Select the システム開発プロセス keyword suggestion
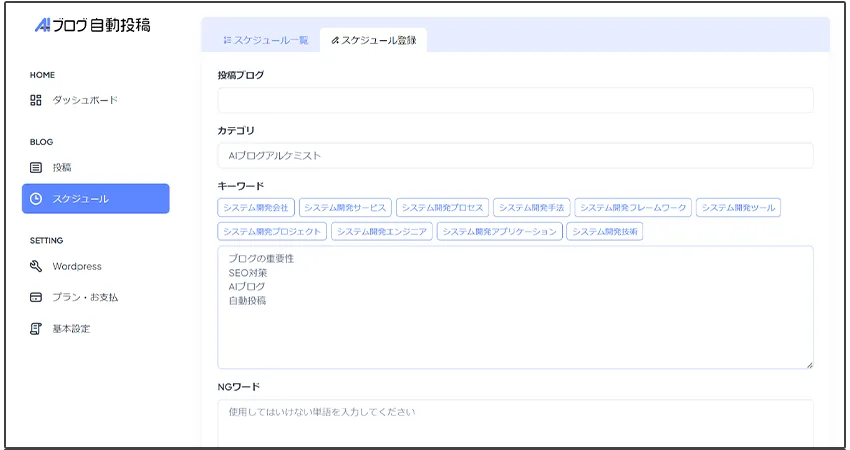 pos(441,208)
